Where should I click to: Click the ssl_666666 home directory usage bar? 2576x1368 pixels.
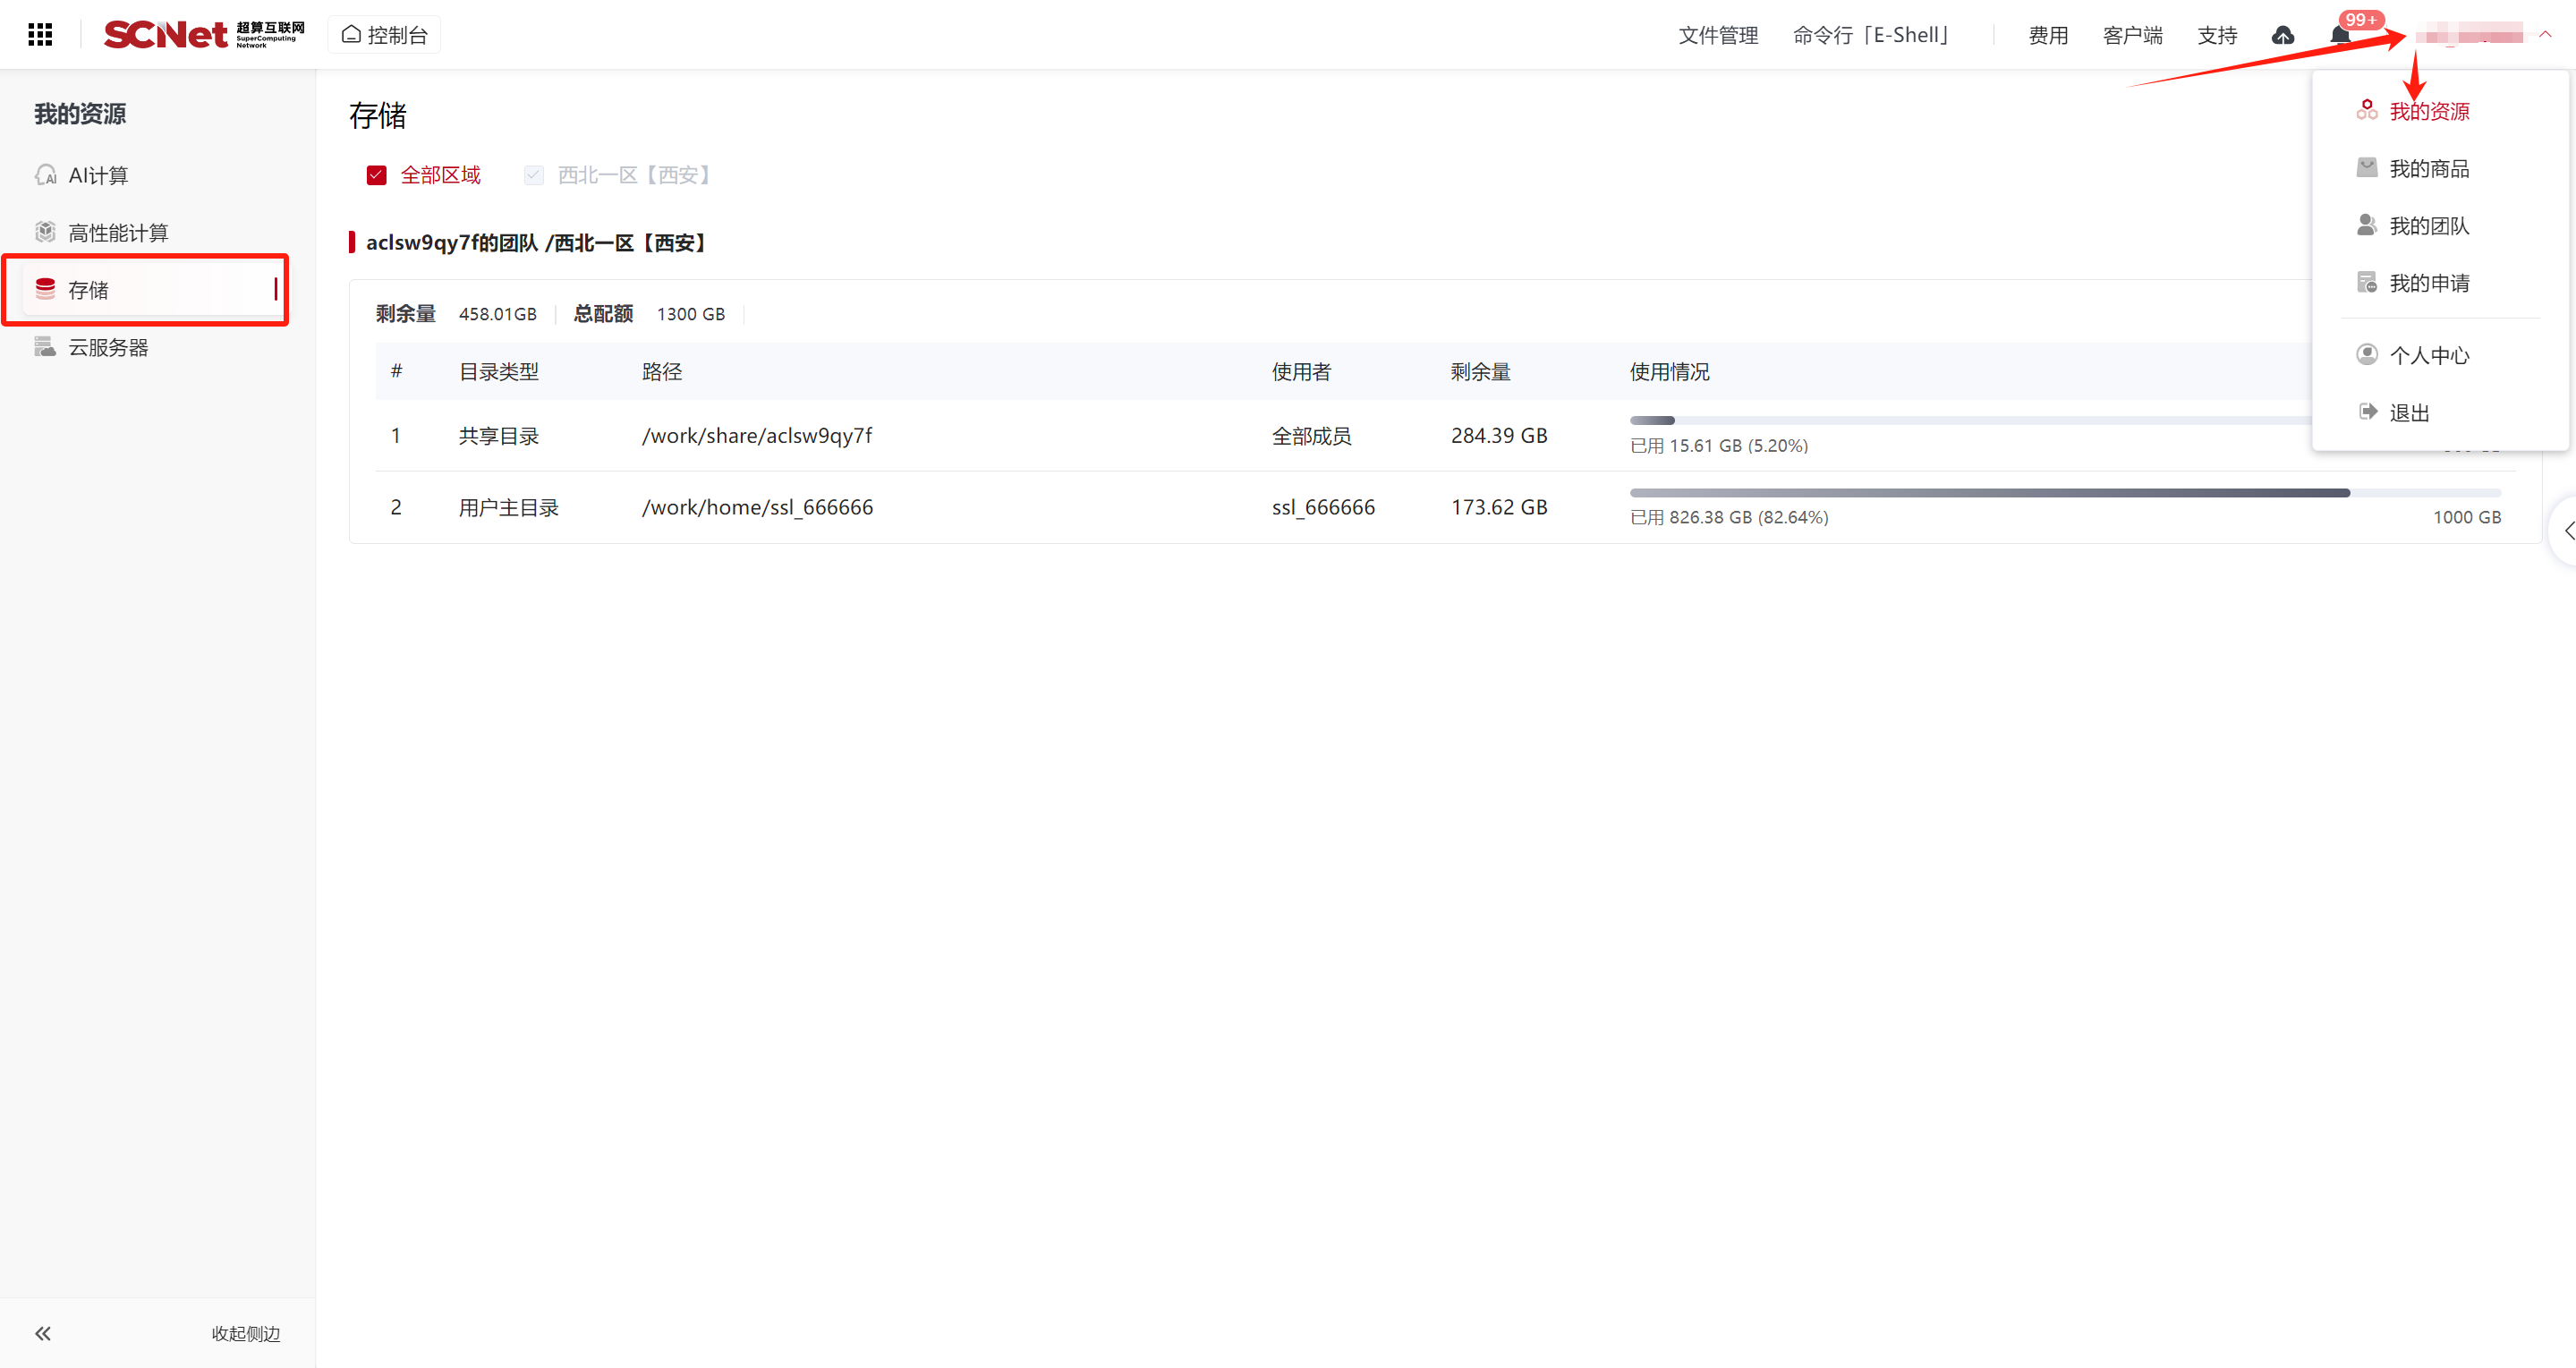point(2064,493)
